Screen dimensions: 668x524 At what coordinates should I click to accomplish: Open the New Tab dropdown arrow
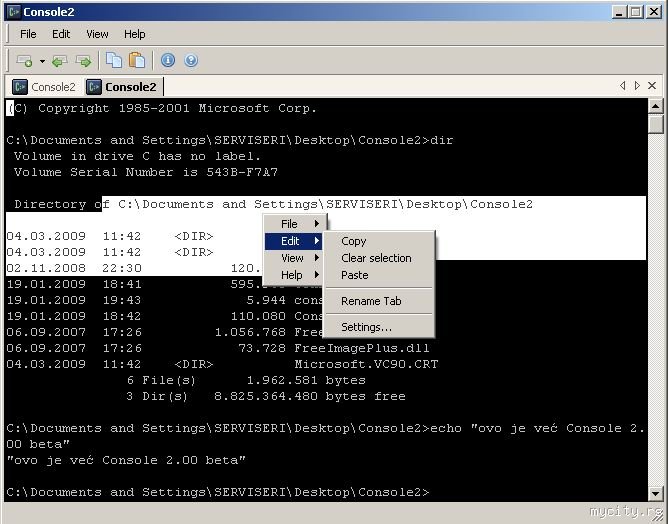(x=42, y=61)
